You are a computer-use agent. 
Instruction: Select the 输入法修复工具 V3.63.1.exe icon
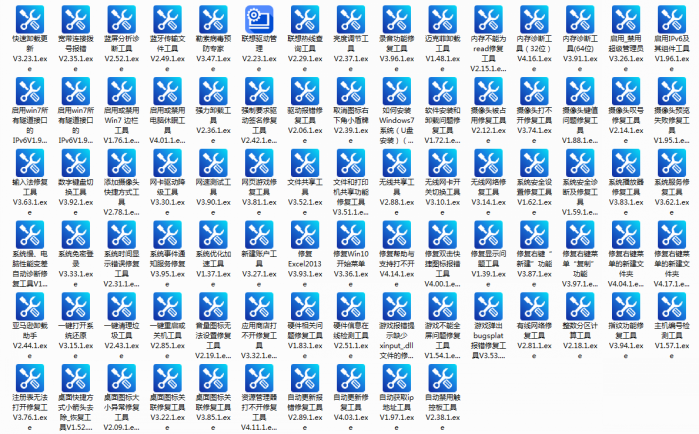pos(30,163)
